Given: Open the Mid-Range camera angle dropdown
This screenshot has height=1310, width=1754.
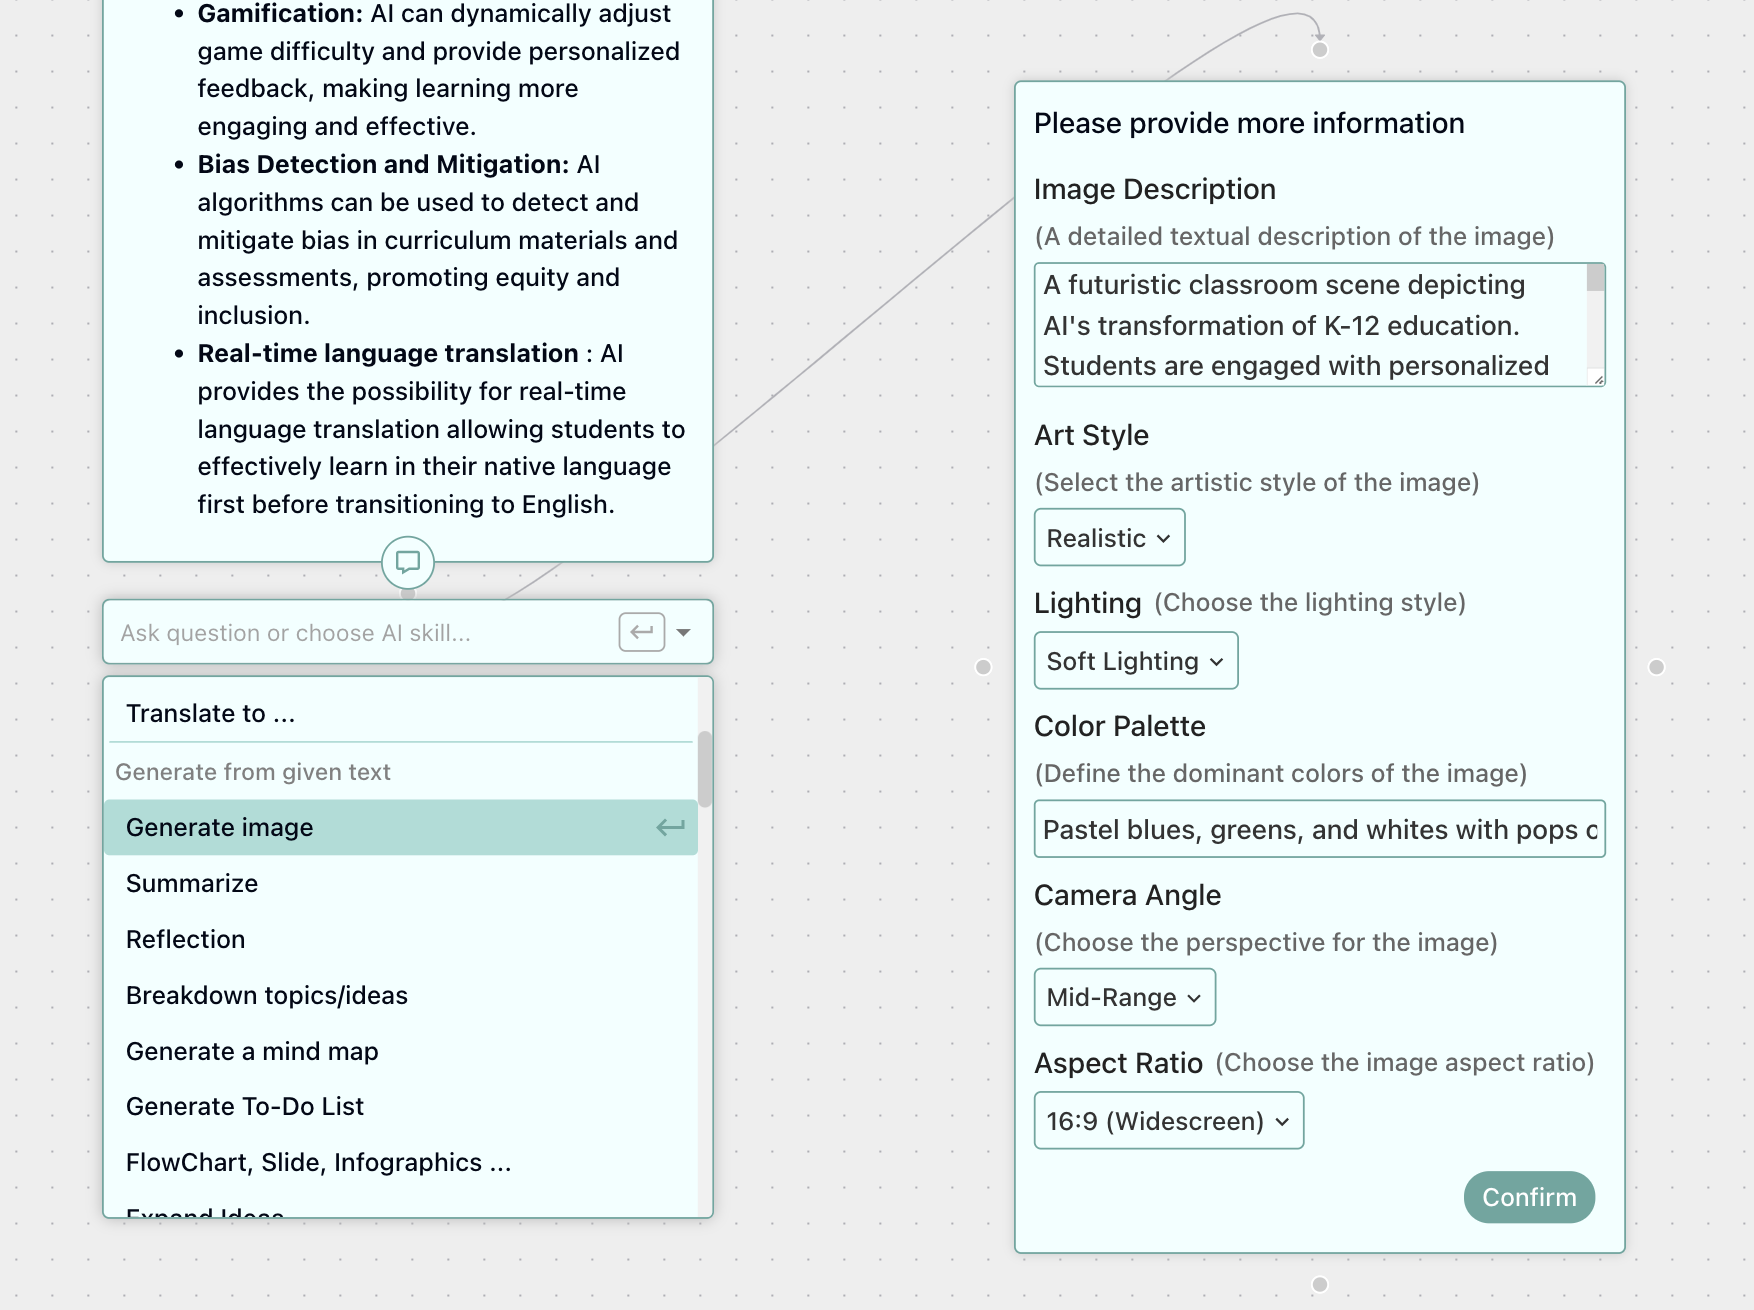Looking at the screenshot, I should (x=1123, y=996).
